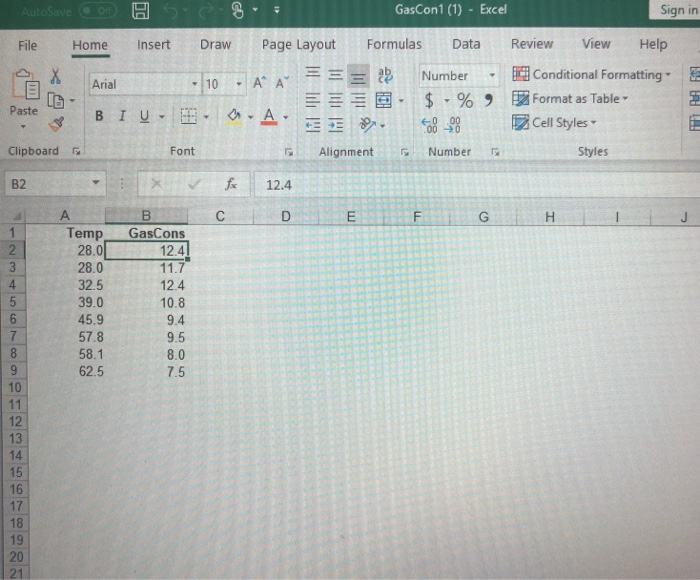Viewport: 700px width, 580px height.
Task: Open the Arial font name dropdown
Action: tap(195, 84)
